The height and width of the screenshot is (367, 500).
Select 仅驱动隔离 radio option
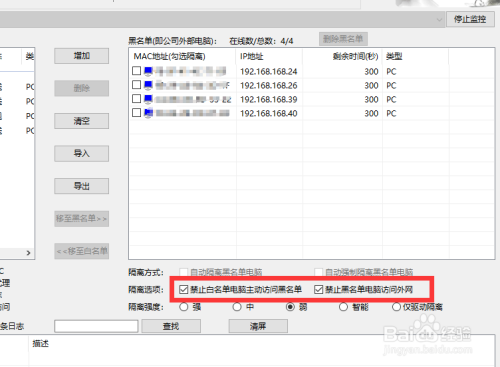[396, 307]
